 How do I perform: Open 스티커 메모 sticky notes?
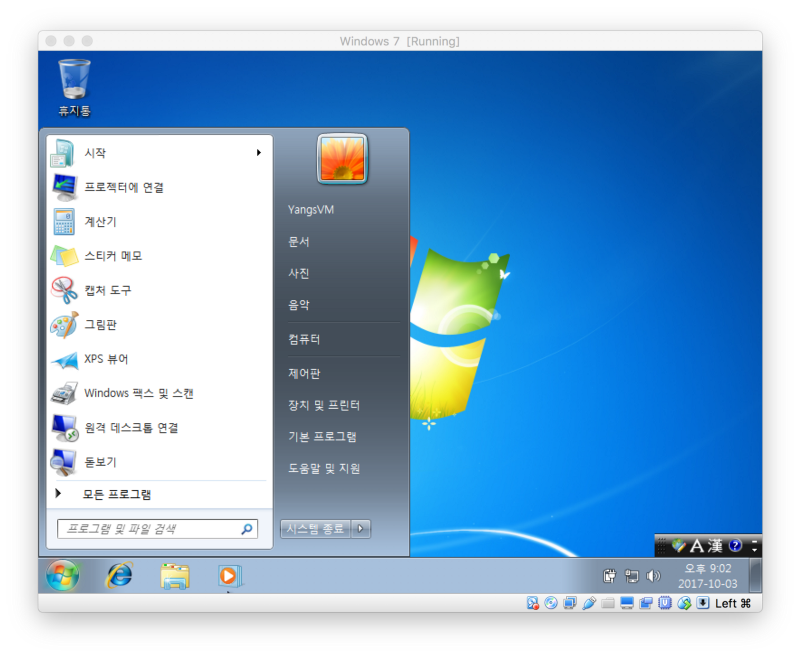point(158,256)
